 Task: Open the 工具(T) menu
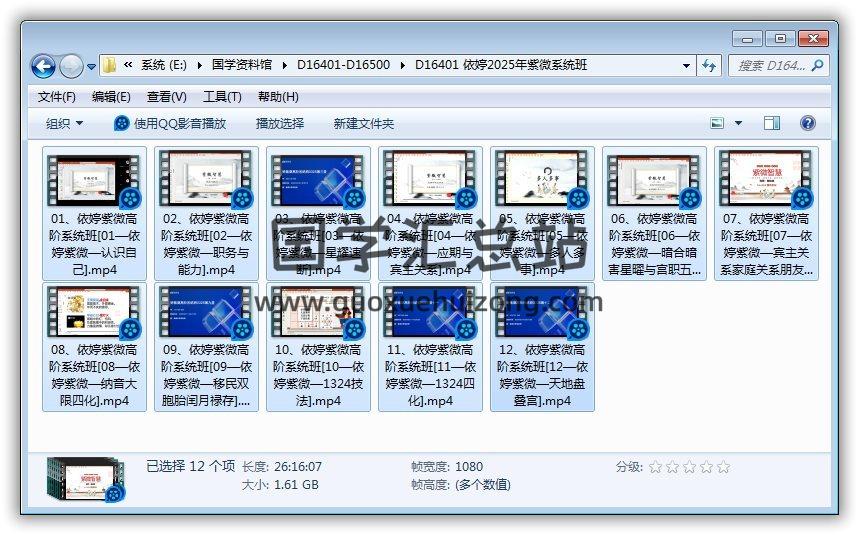222,97
